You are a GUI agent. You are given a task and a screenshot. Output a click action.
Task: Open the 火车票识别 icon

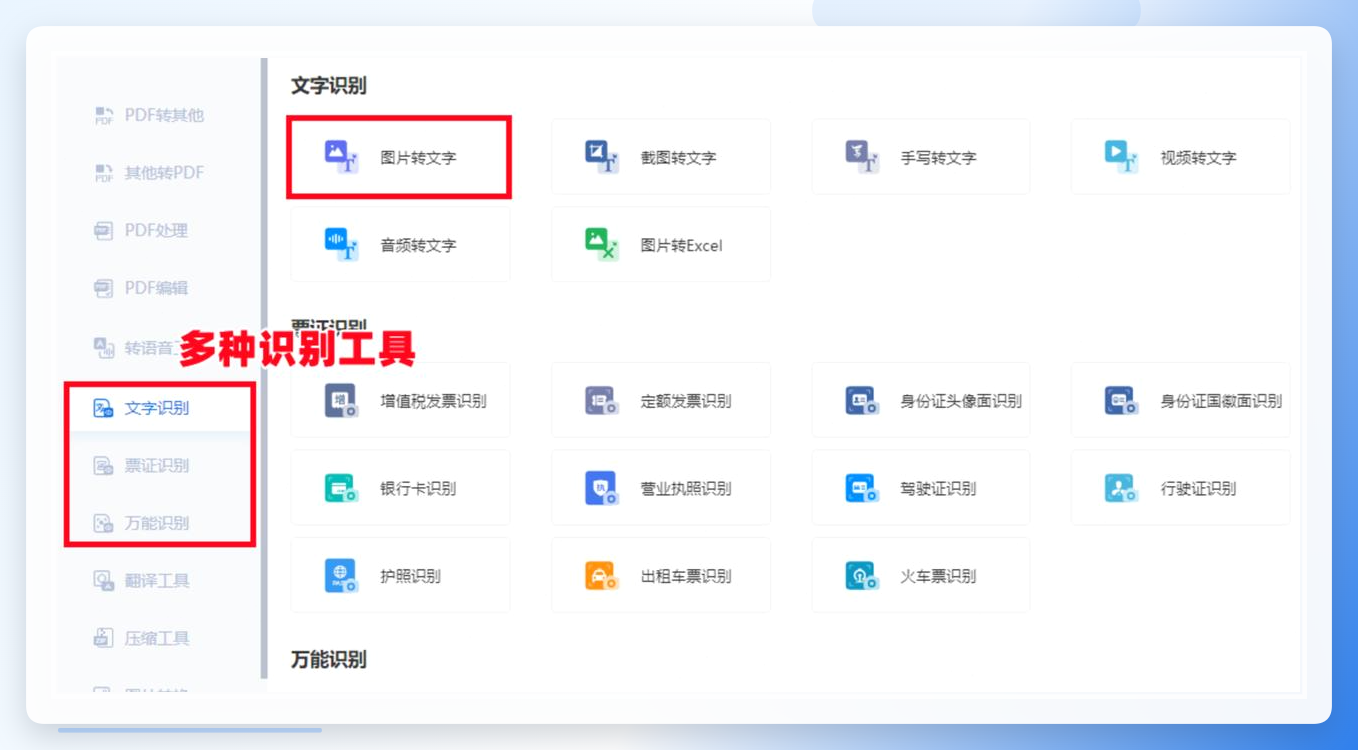(x=862, y=576)
